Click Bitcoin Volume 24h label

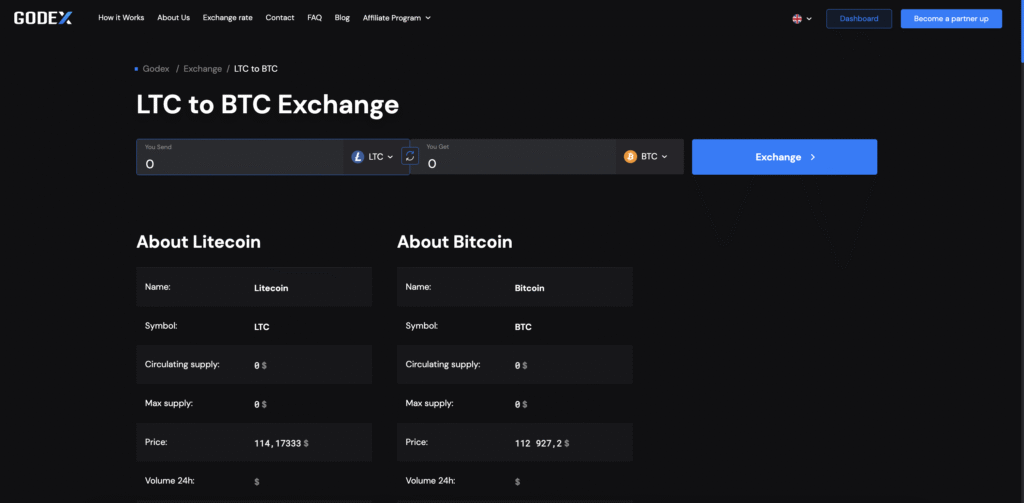(430, 481)
